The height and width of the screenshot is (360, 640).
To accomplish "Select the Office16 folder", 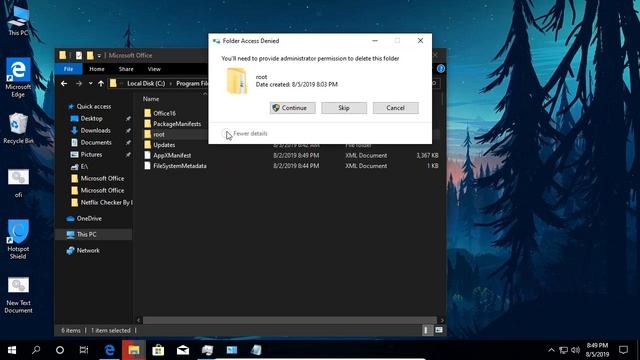I will (x=164, y=113).
